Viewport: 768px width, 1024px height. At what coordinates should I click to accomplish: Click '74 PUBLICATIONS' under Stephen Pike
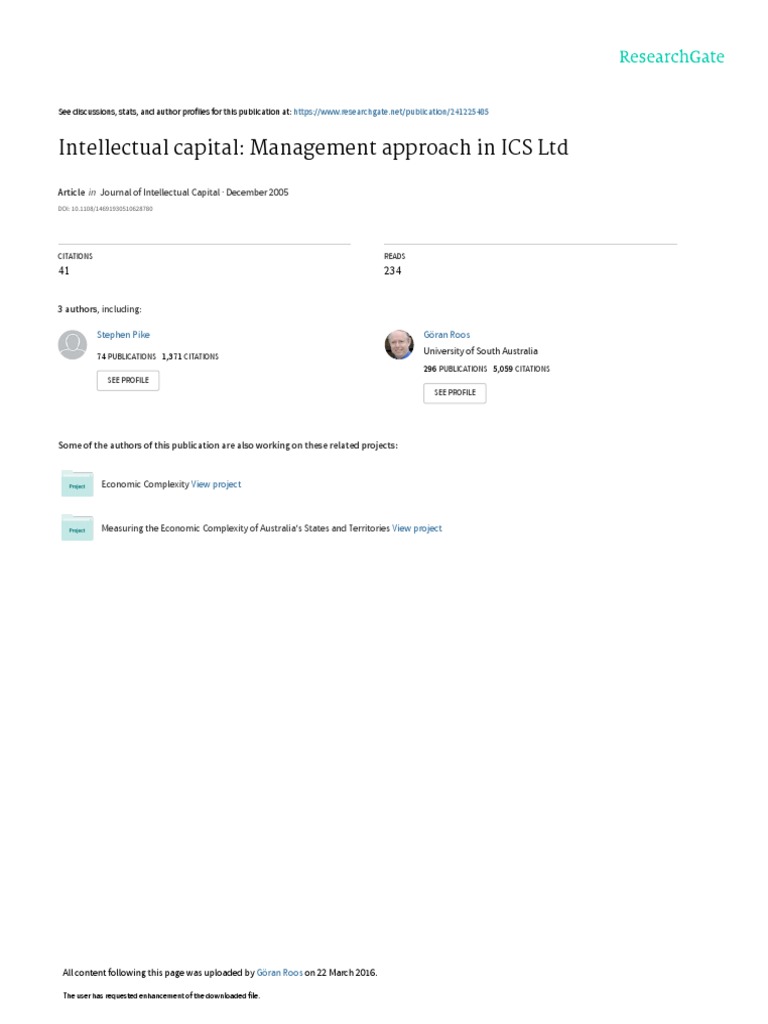(127, 357)
